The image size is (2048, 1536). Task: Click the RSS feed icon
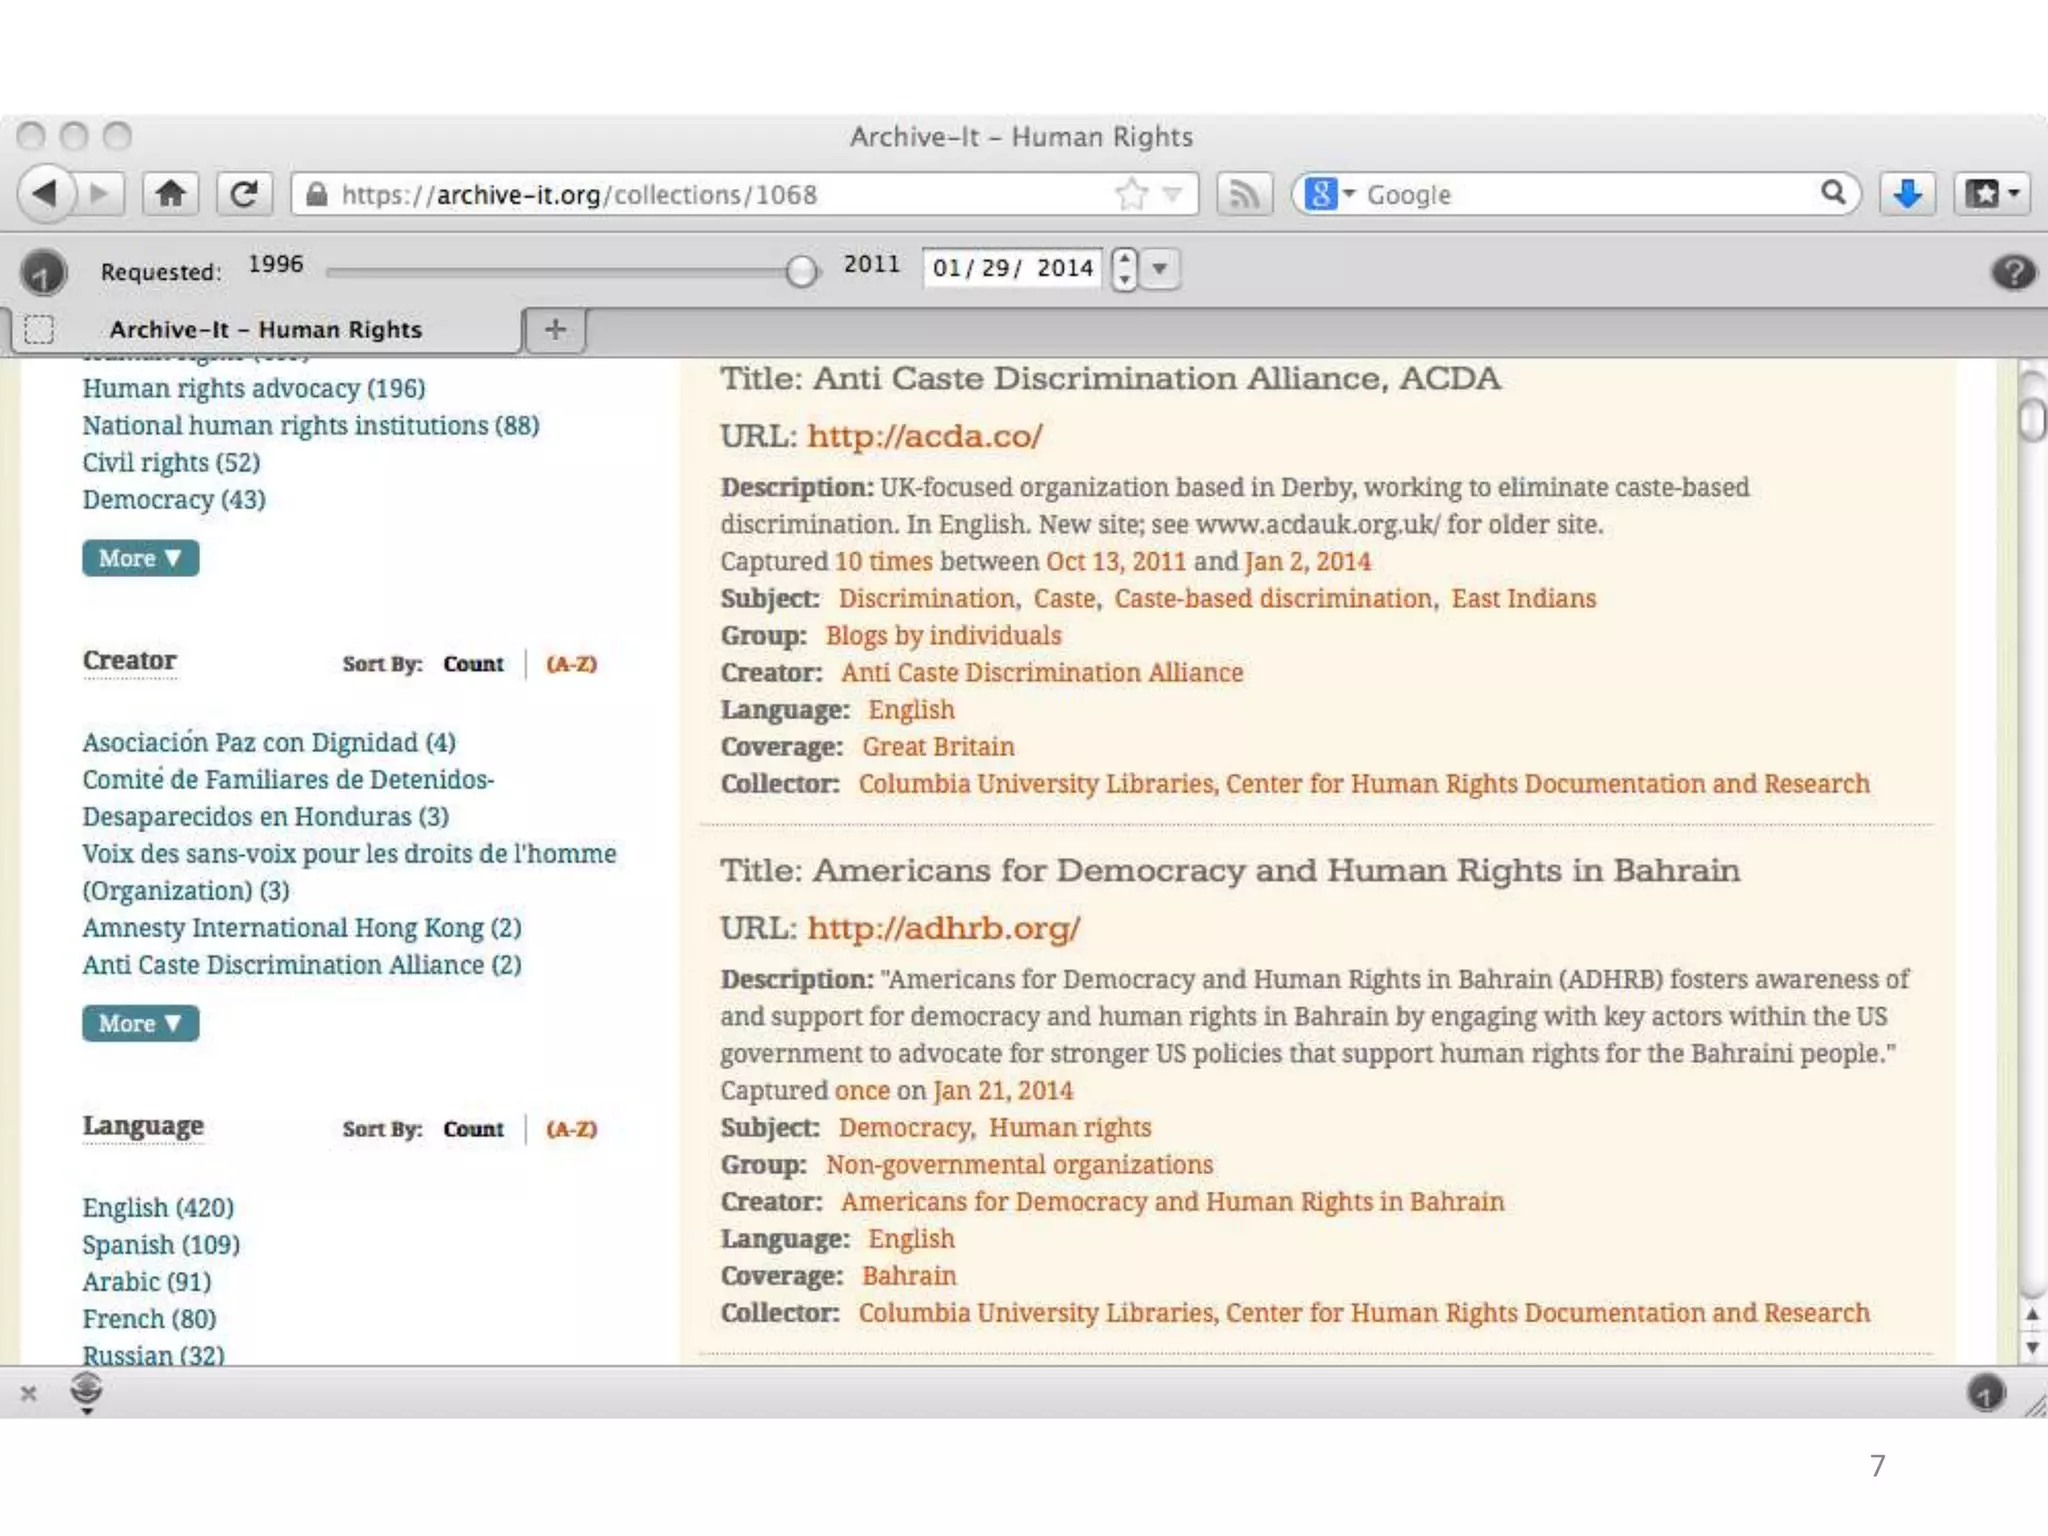(1243, 194)
